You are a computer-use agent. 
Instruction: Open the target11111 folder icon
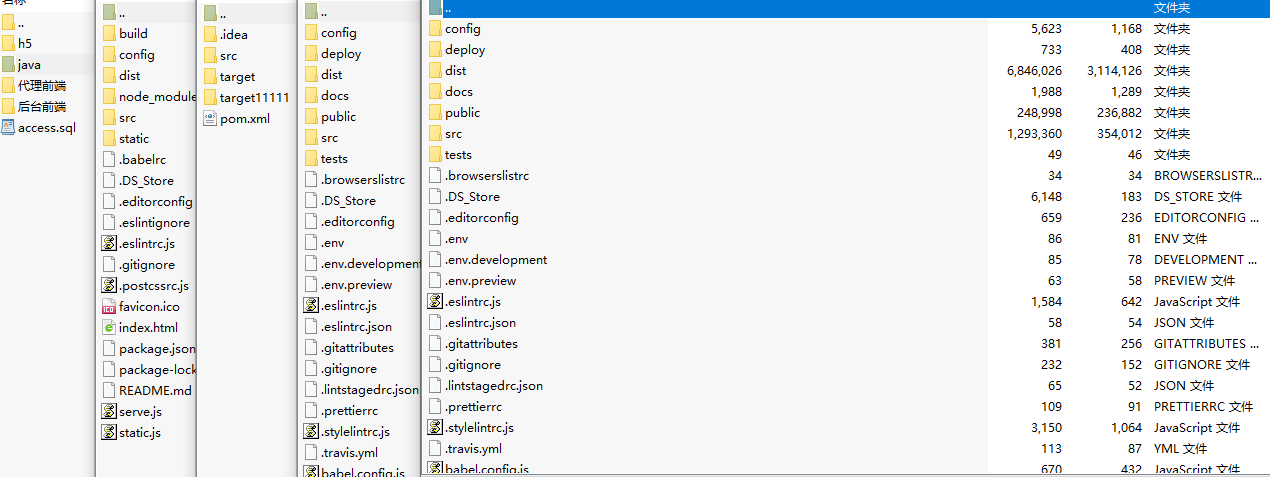210,98
